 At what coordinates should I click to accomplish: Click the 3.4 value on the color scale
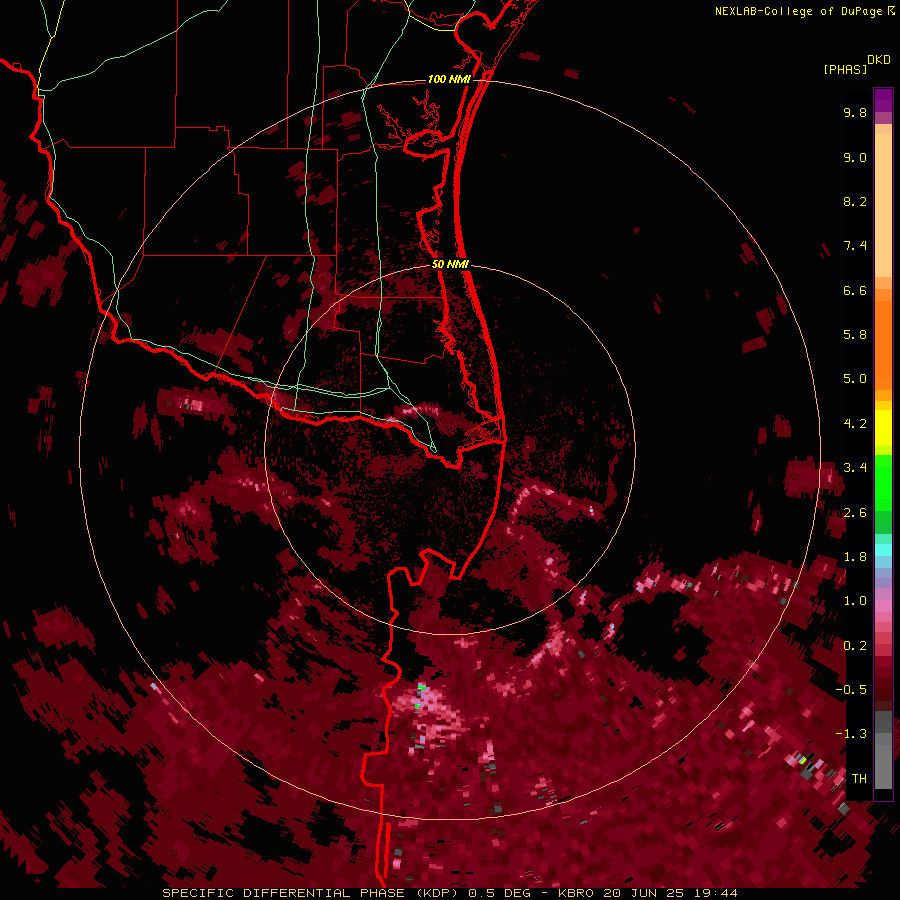(x=855, y=467)
